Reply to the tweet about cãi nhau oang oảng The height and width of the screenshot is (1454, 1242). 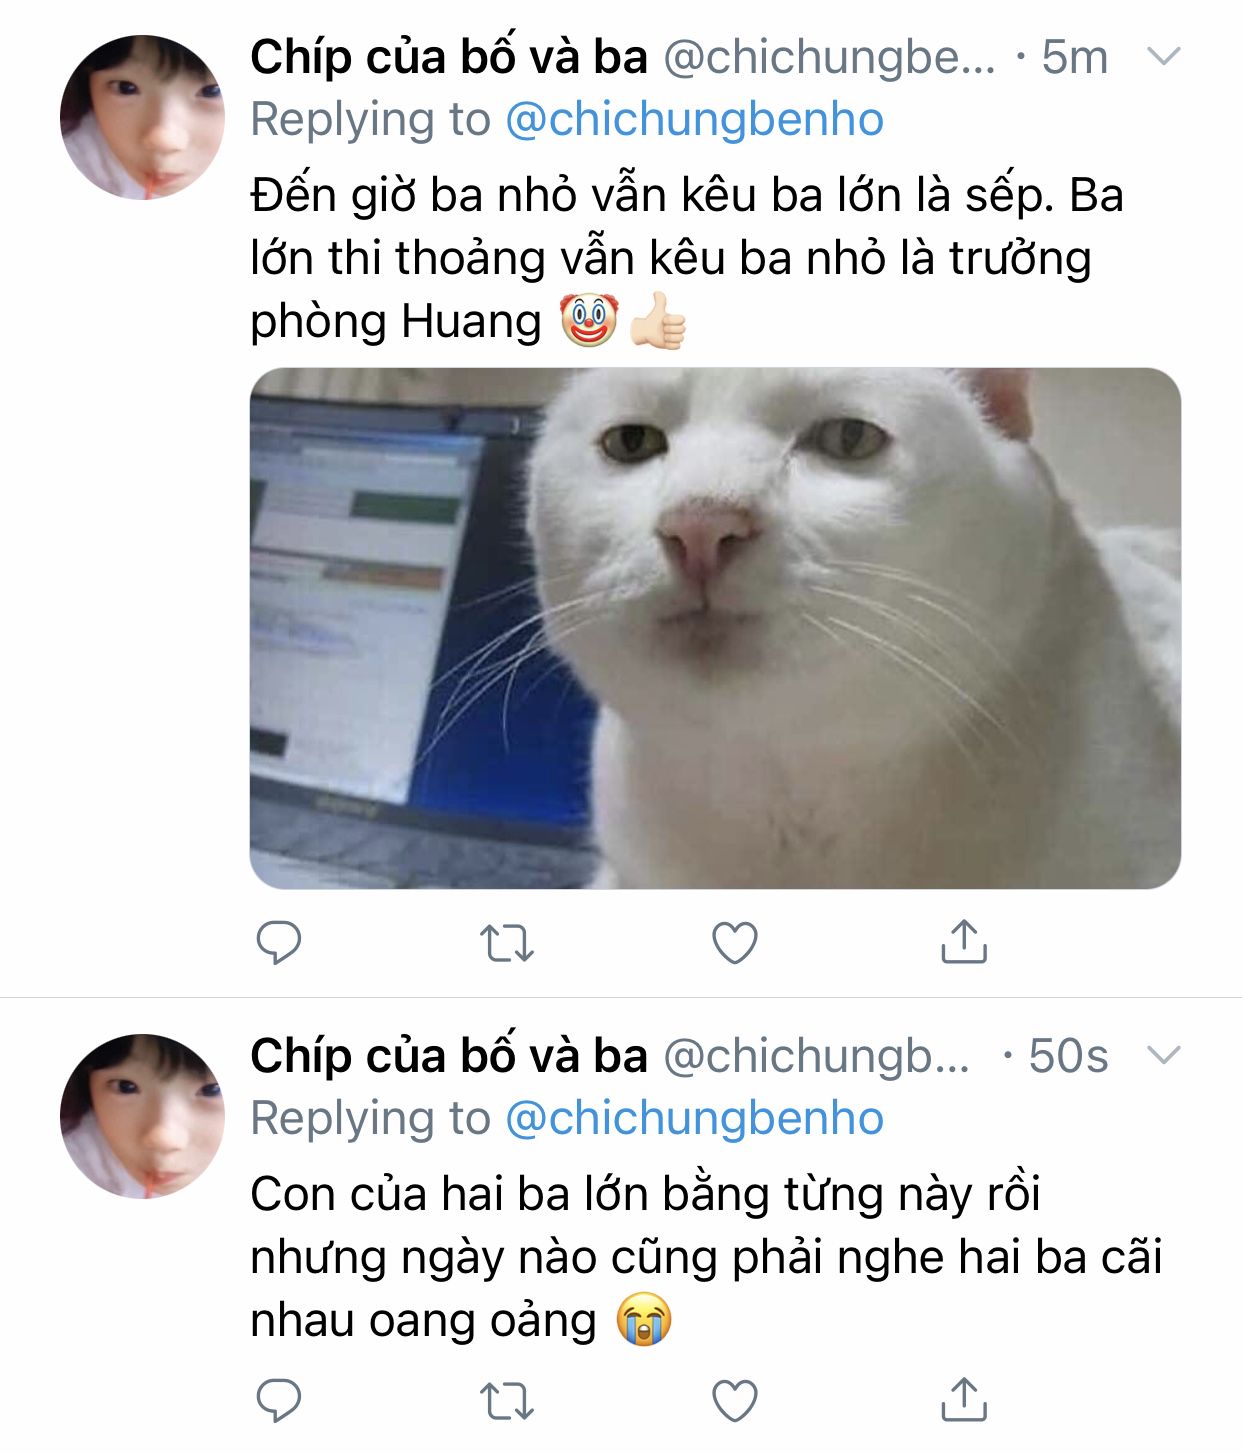pos(279,1400)
